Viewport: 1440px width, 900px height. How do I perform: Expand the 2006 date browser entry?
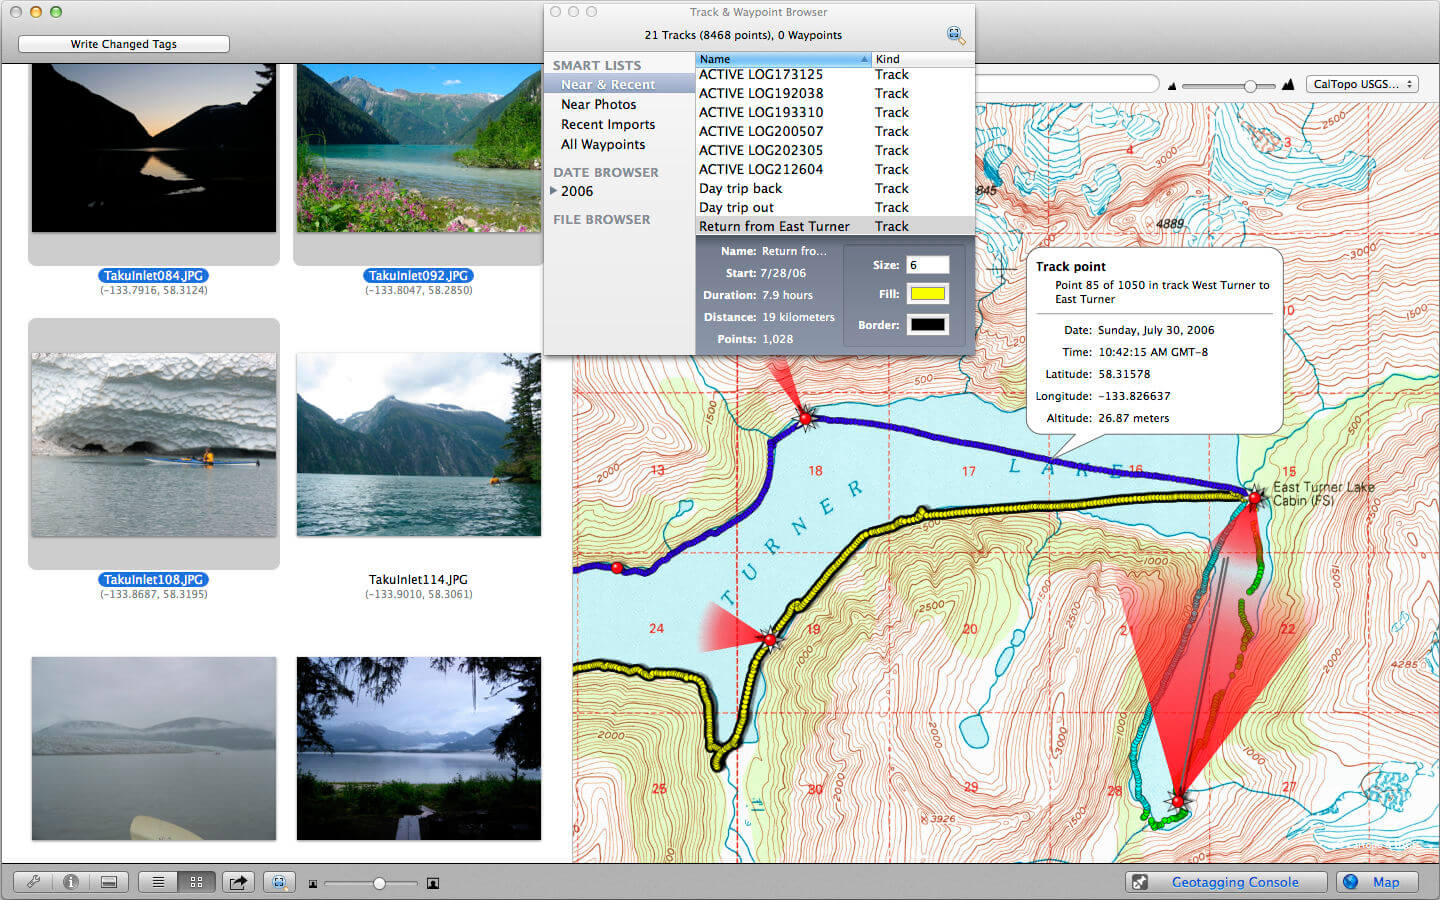pos(553,191)
